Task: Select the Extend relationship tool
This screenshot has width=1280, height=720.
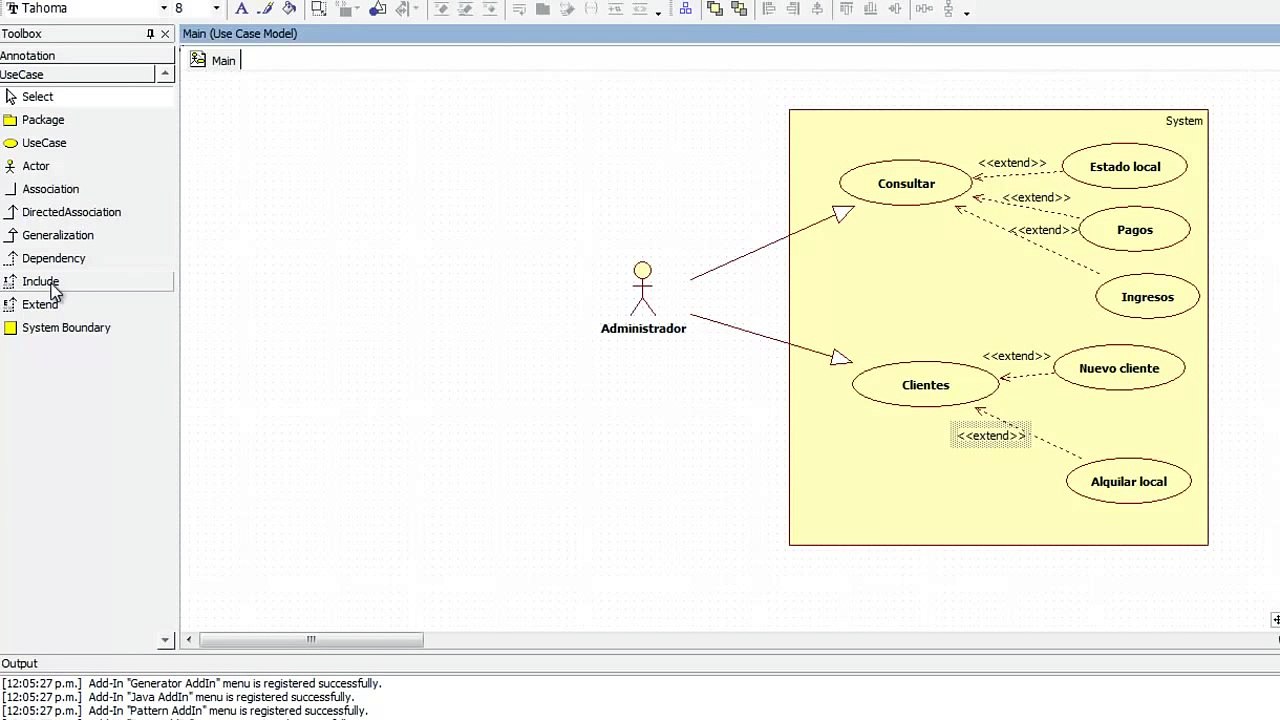Action: 87,304
